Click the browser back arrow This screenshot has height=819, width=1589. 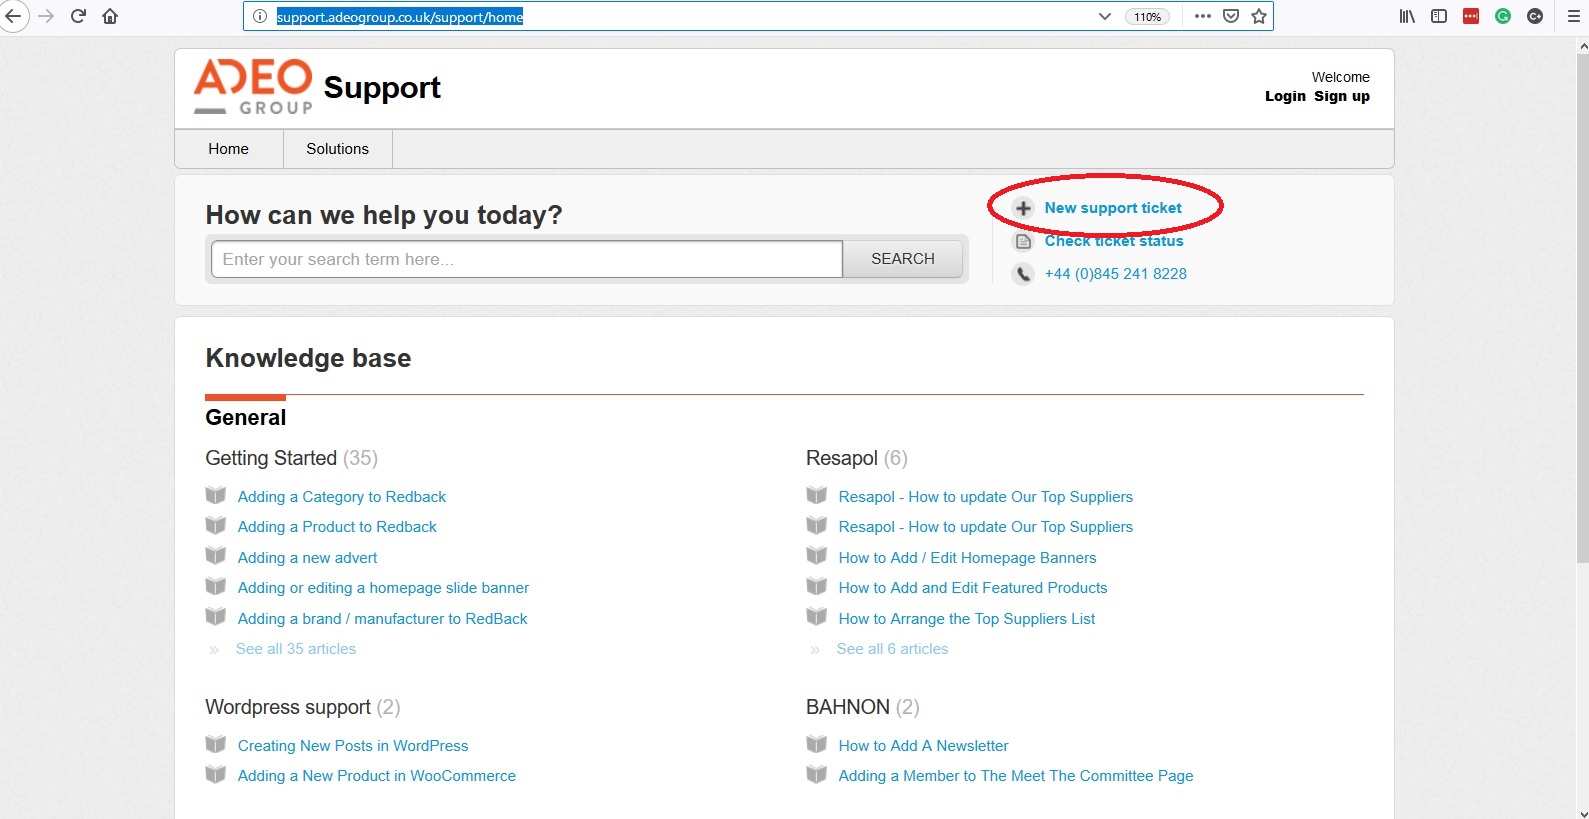pos(13,16)
